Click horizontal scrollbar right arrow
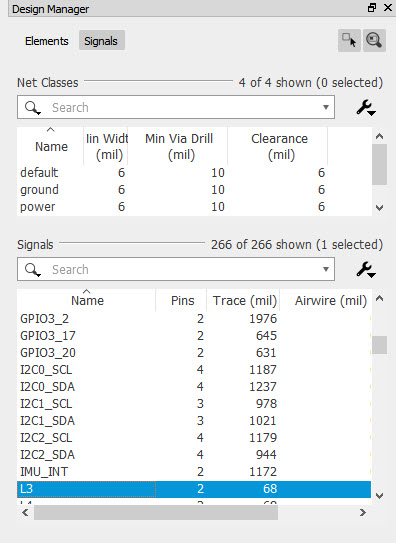The height and width of the screenshot is (543, 396). coord(362,512)
